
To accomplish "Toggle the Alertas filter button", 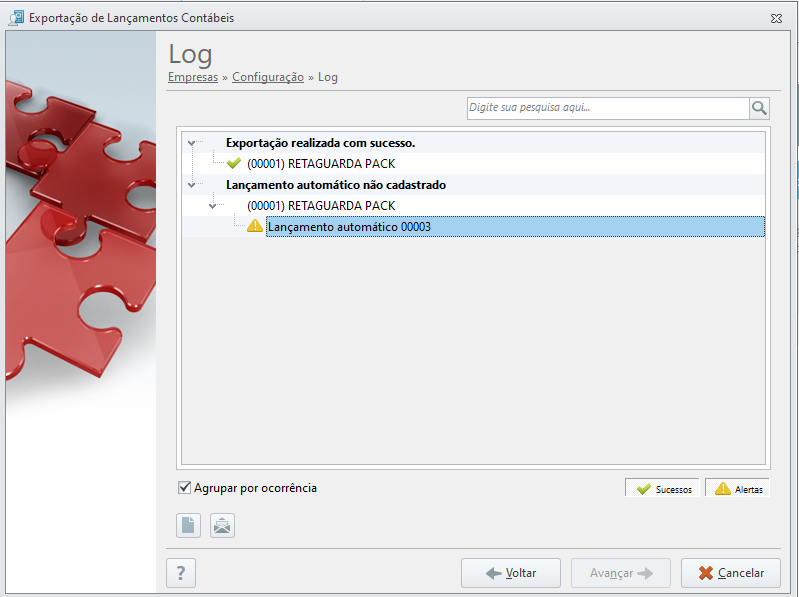I will (x=737, y=489).
